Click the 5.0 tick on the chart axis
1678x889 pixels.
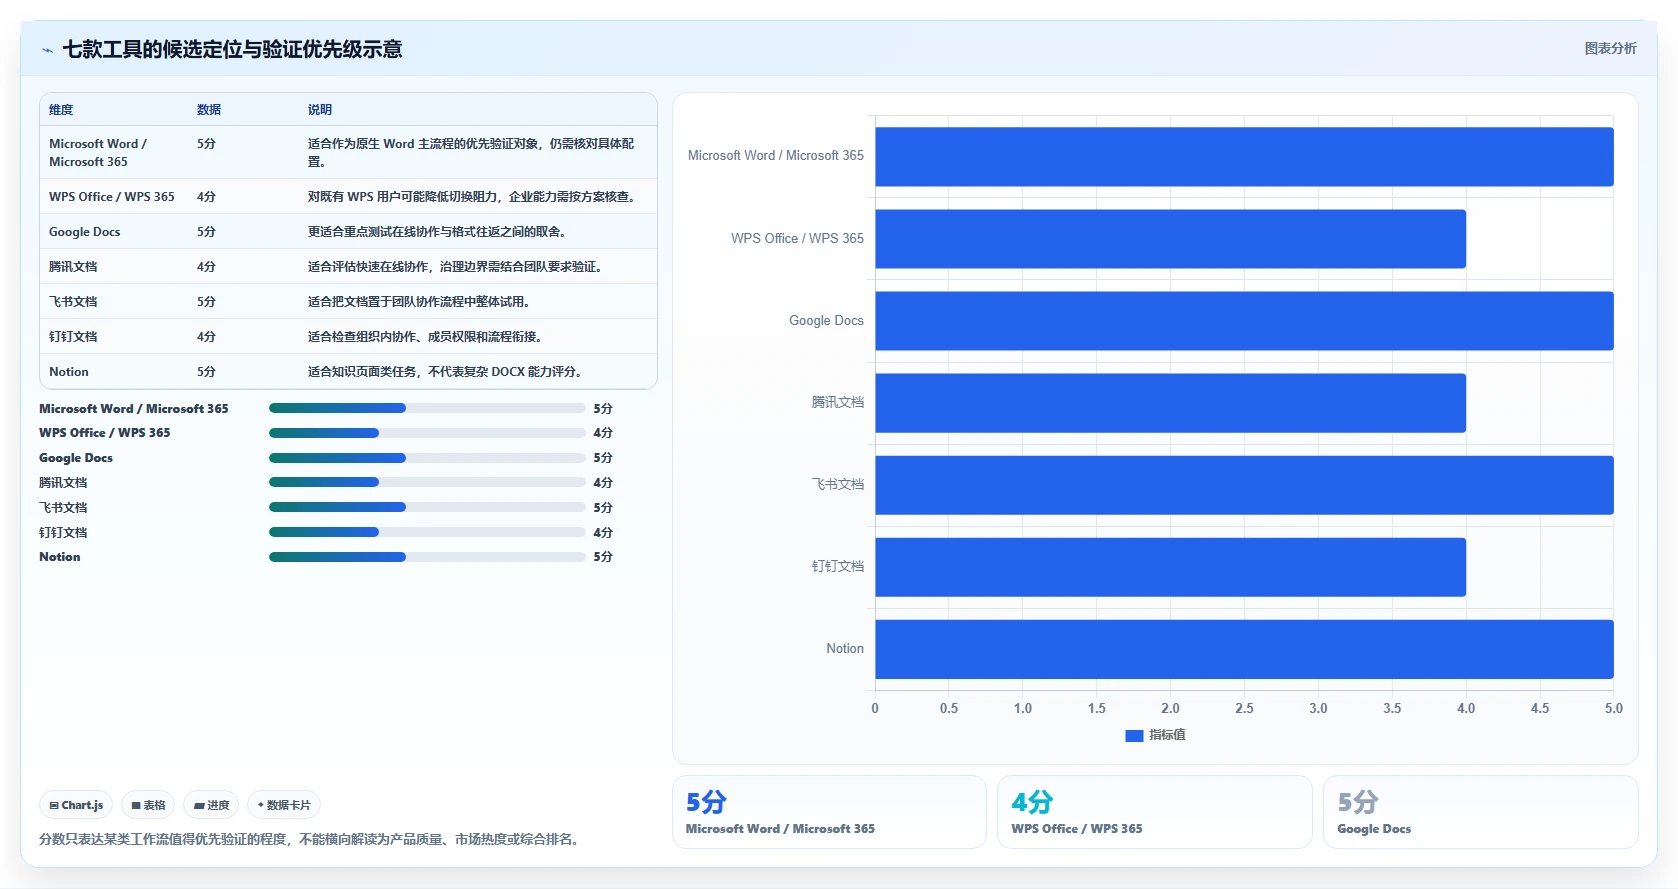(1613, 708)
